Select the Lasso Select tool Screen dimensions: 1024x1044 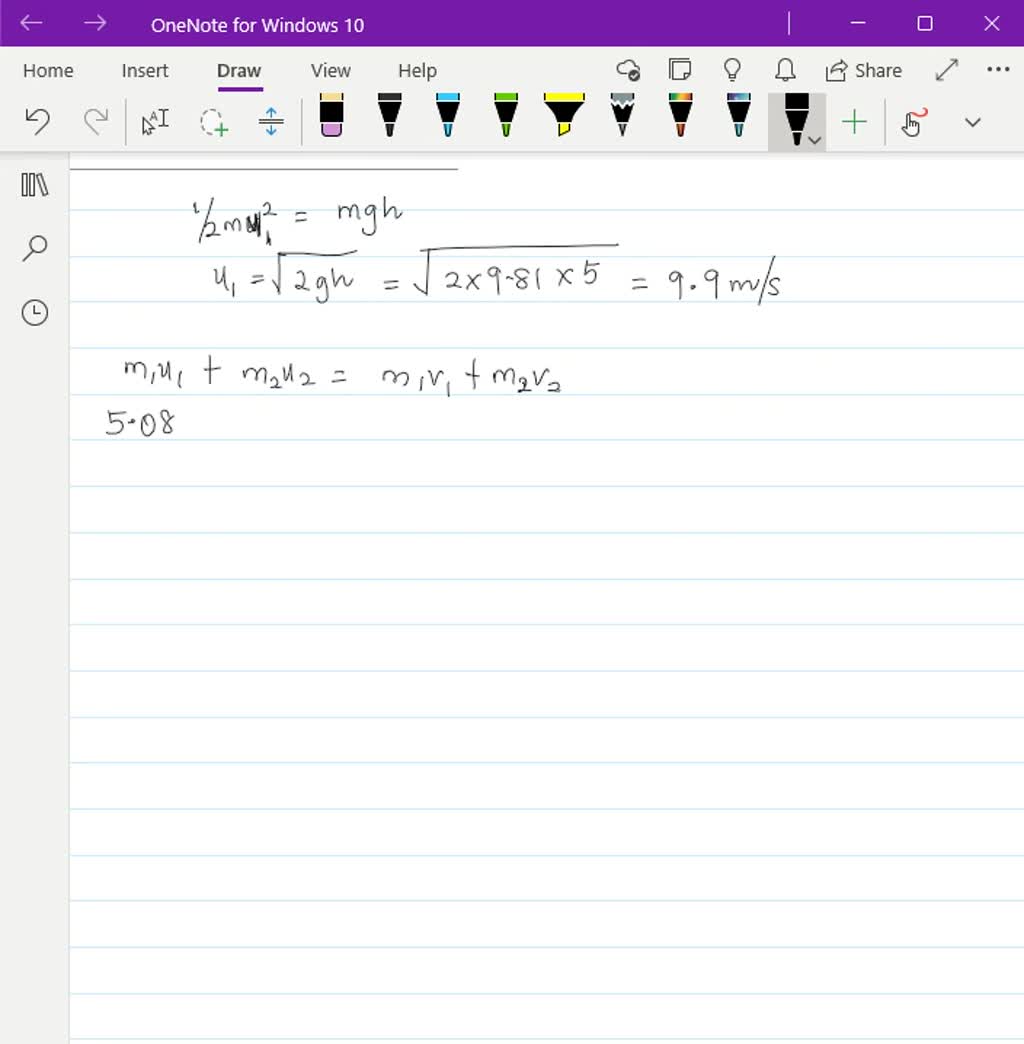pos(213,122)
